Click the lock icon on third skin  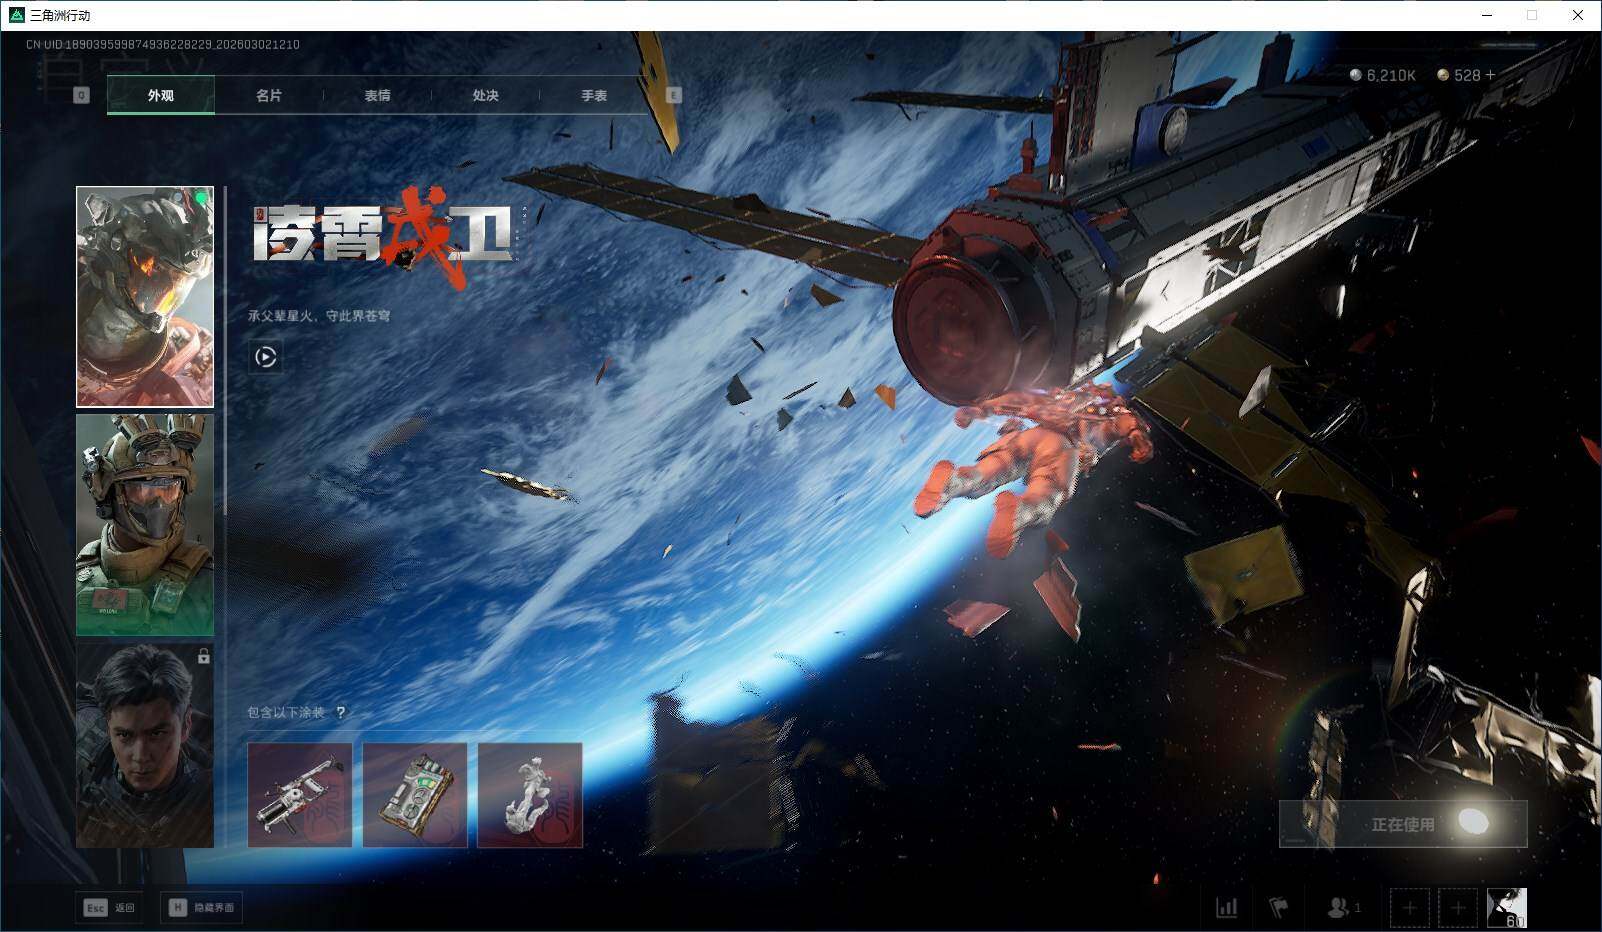pos(204,656)
